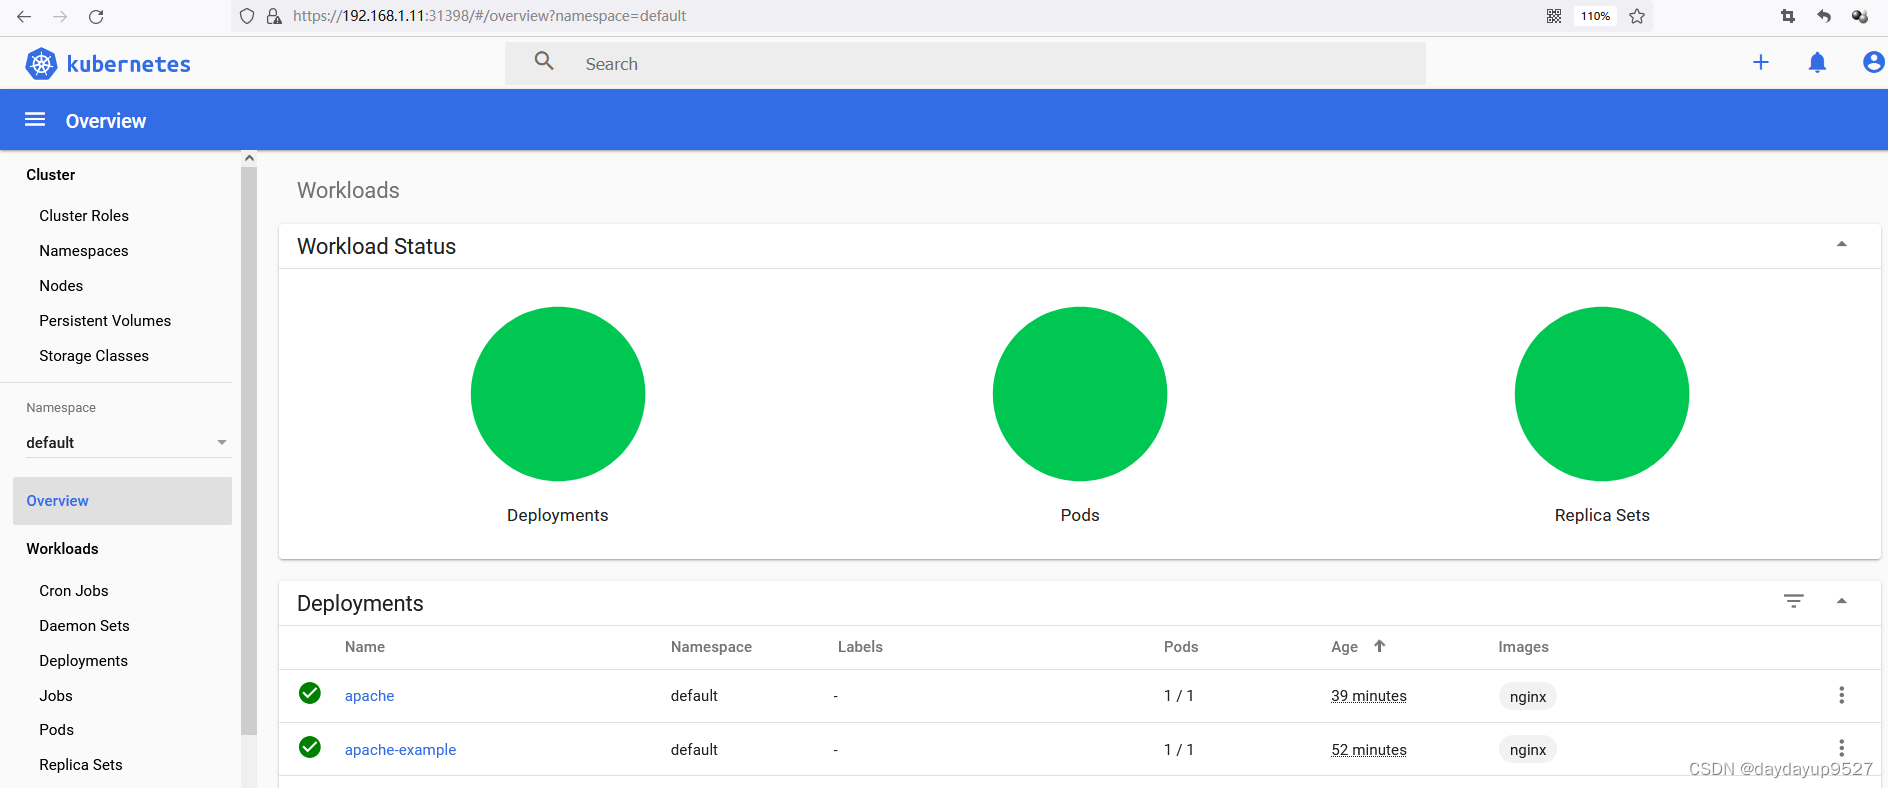Create new resource with plus icon
Viewport: 1888px width, 788px height.
(1761, 62)
